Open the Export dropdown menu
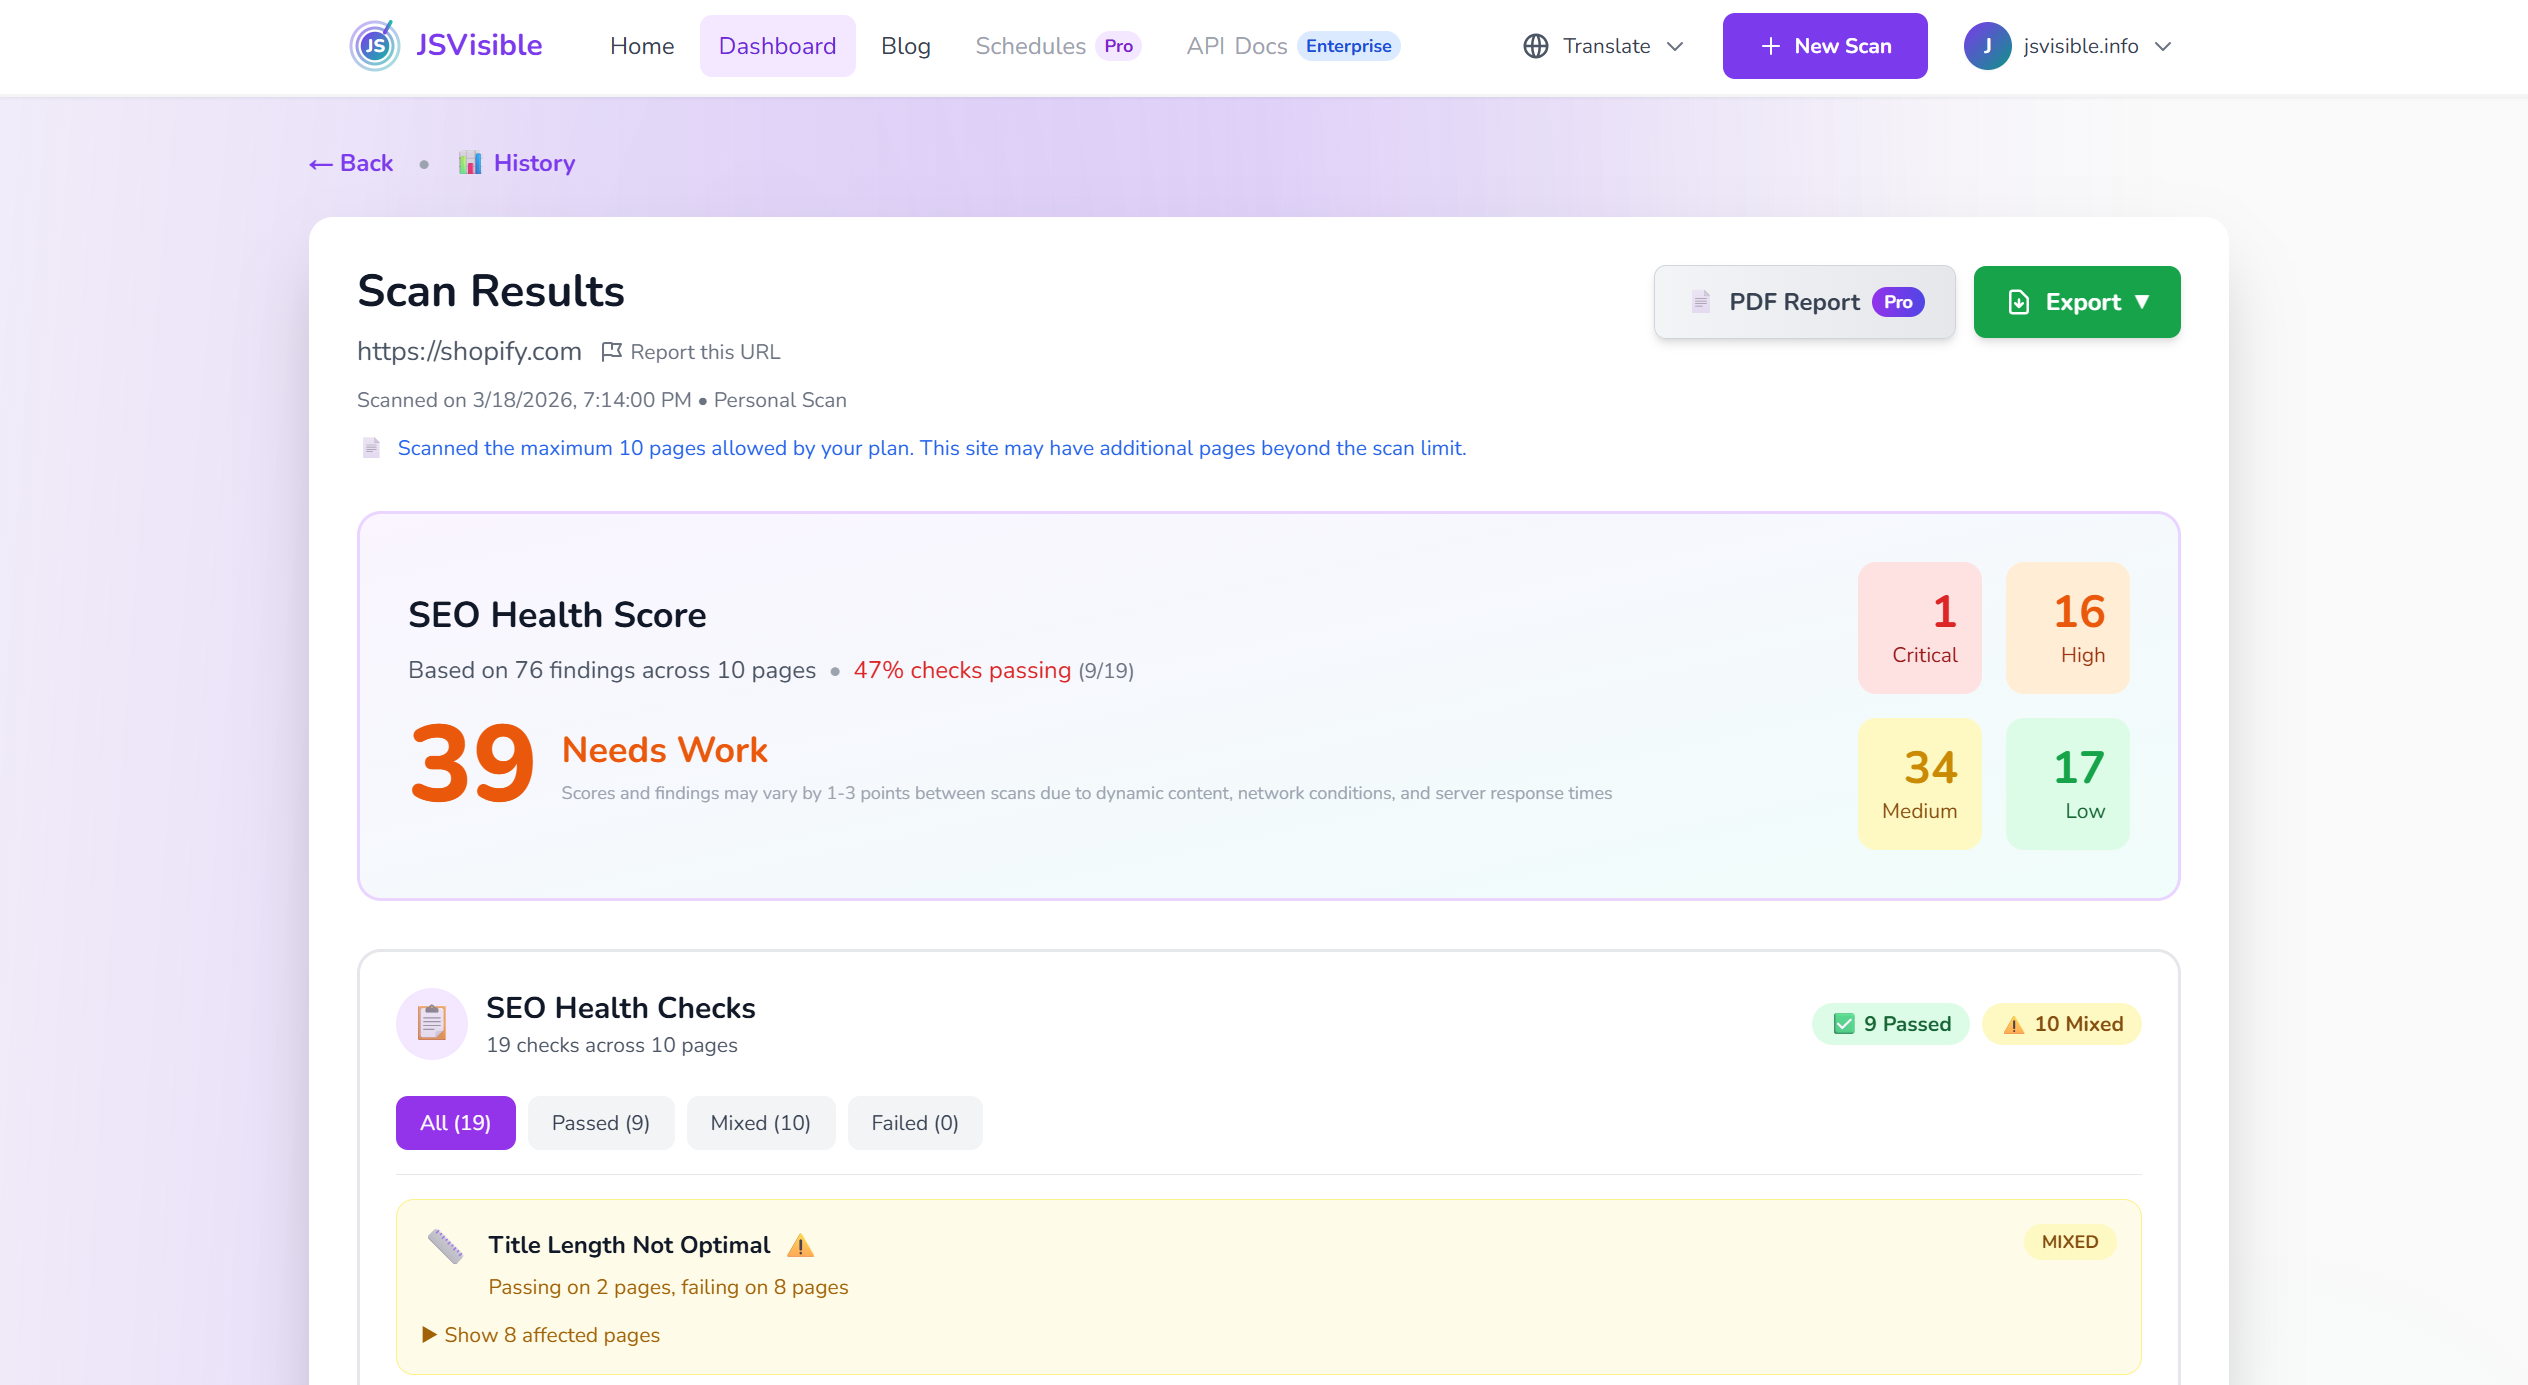Screen dimensions: 2528x1385 2076,302
